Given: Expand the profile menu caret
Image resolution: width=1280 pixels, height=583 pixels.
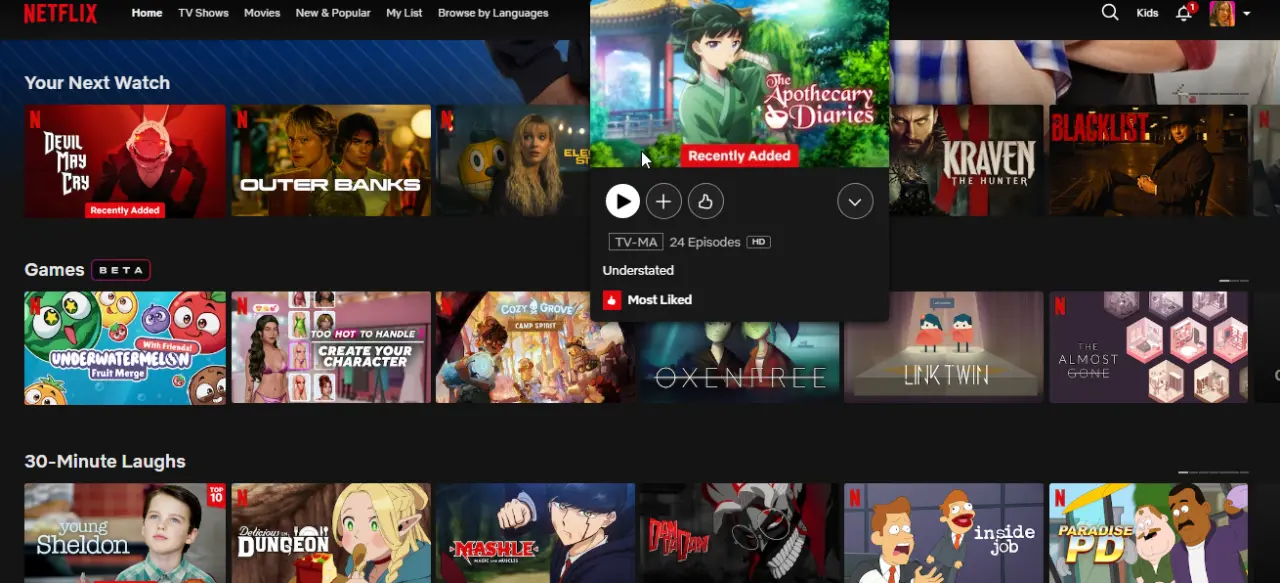Looking at the screenshot, I should (x=1247, y=14).
